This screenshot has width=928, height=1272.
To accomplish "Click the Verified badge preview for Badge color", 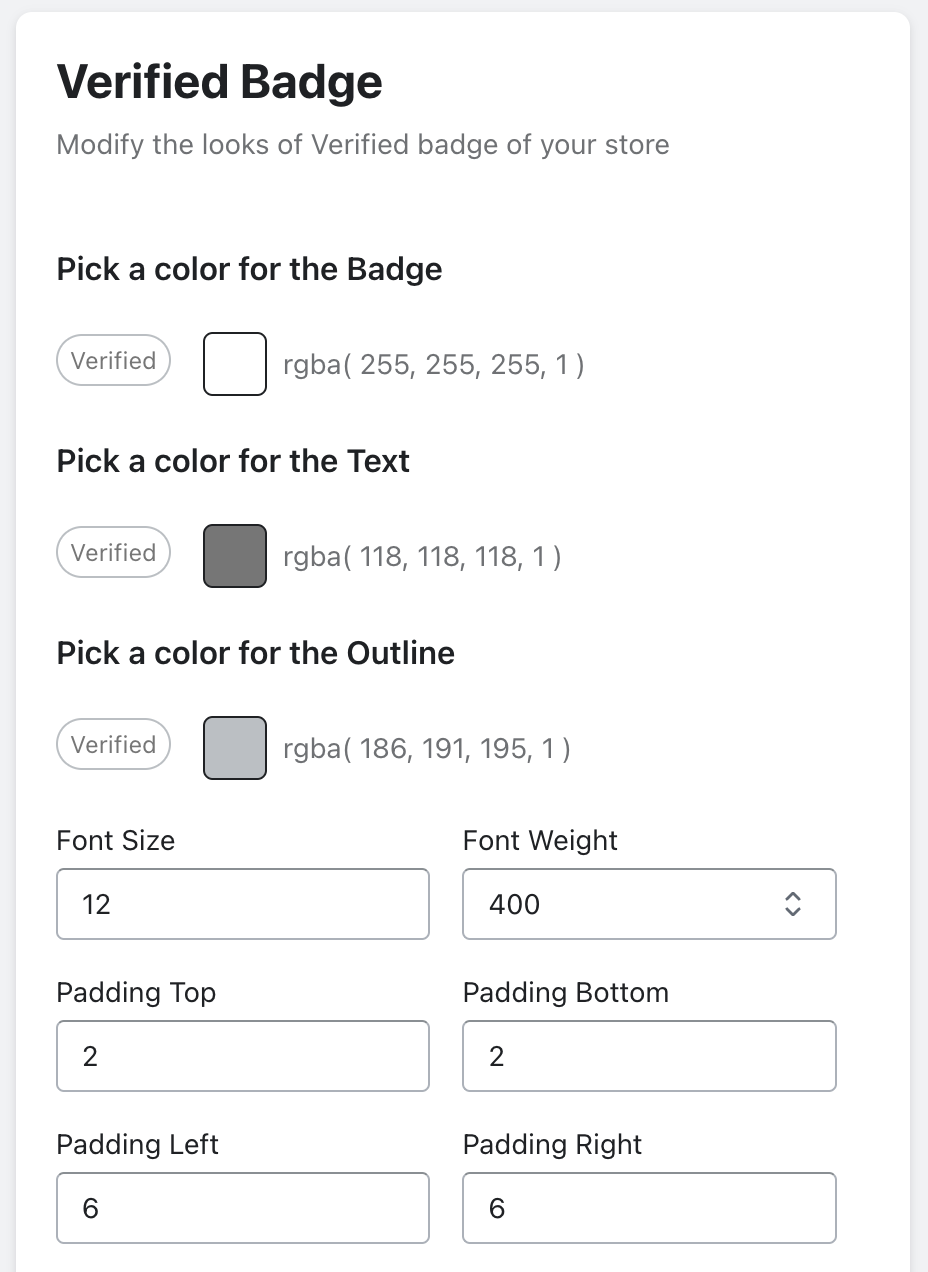I will [113, 361].
